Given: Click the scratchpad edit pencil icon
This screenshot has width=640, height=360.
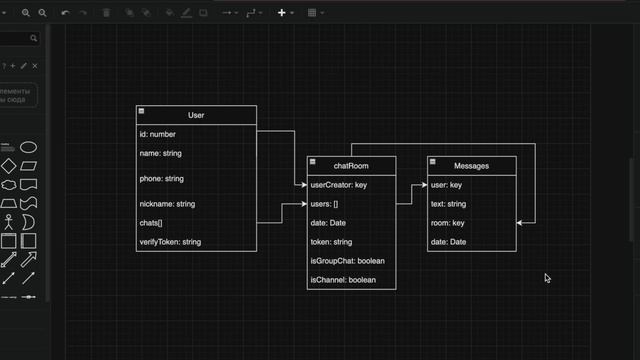Looking at the screenshot, I should [24, 66].
